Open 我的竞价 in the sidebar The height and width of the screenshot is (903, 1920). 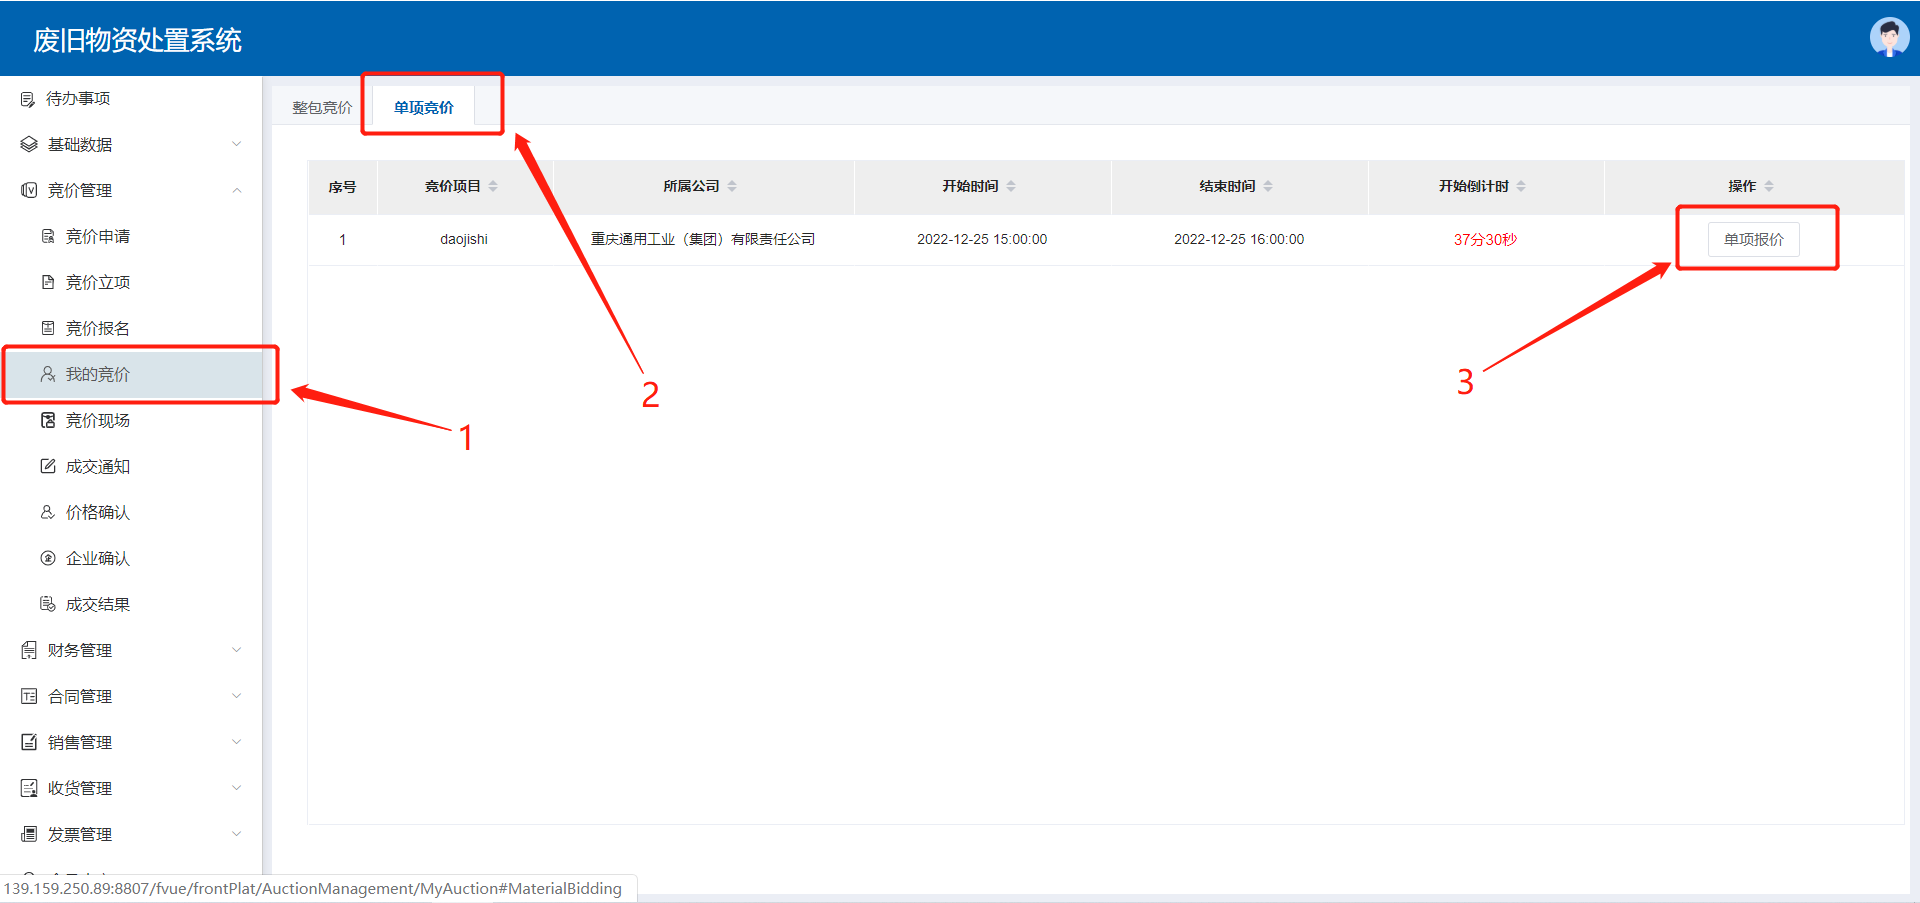[x=98, y=375]
